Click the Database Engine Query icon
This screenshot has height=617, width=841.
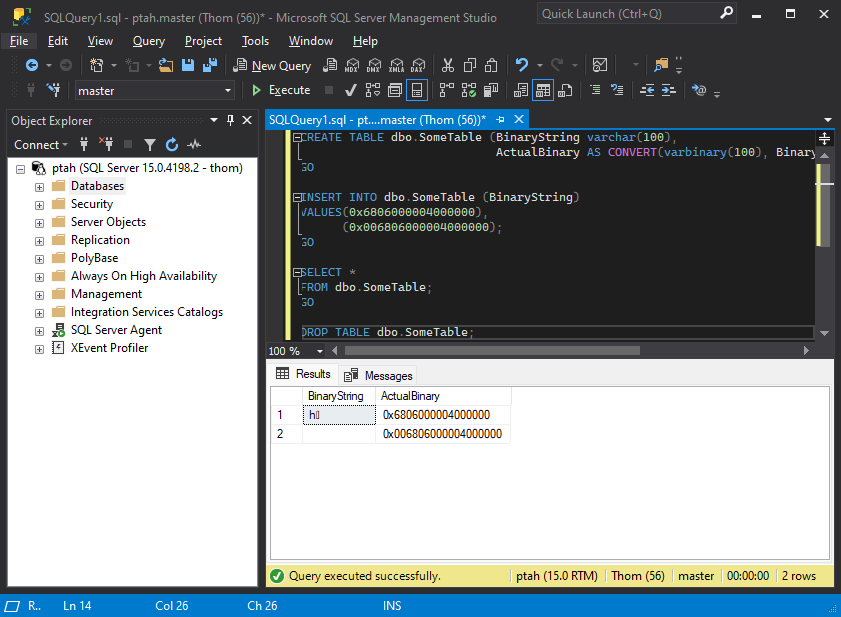(x=330, y=65)
